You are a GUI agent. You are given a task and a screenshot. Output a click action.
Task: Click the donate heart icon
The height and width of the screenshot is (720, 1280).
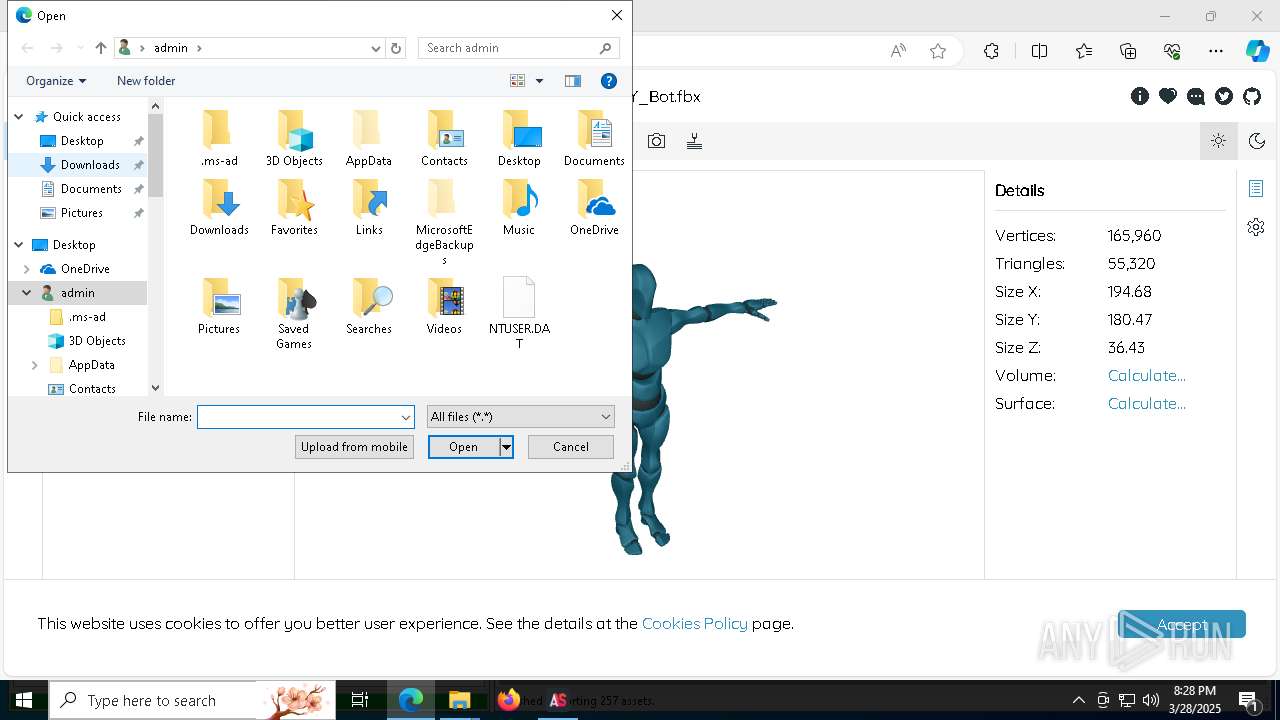(x=1168, y=96)
